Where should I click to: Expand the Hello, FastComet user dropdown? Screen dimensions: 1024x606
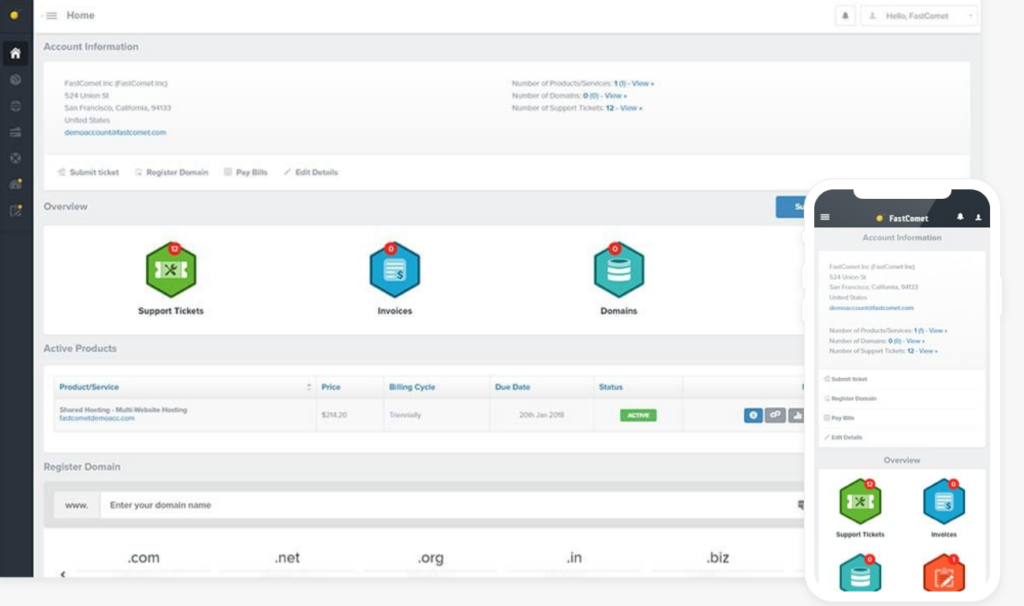click(919, 16)
